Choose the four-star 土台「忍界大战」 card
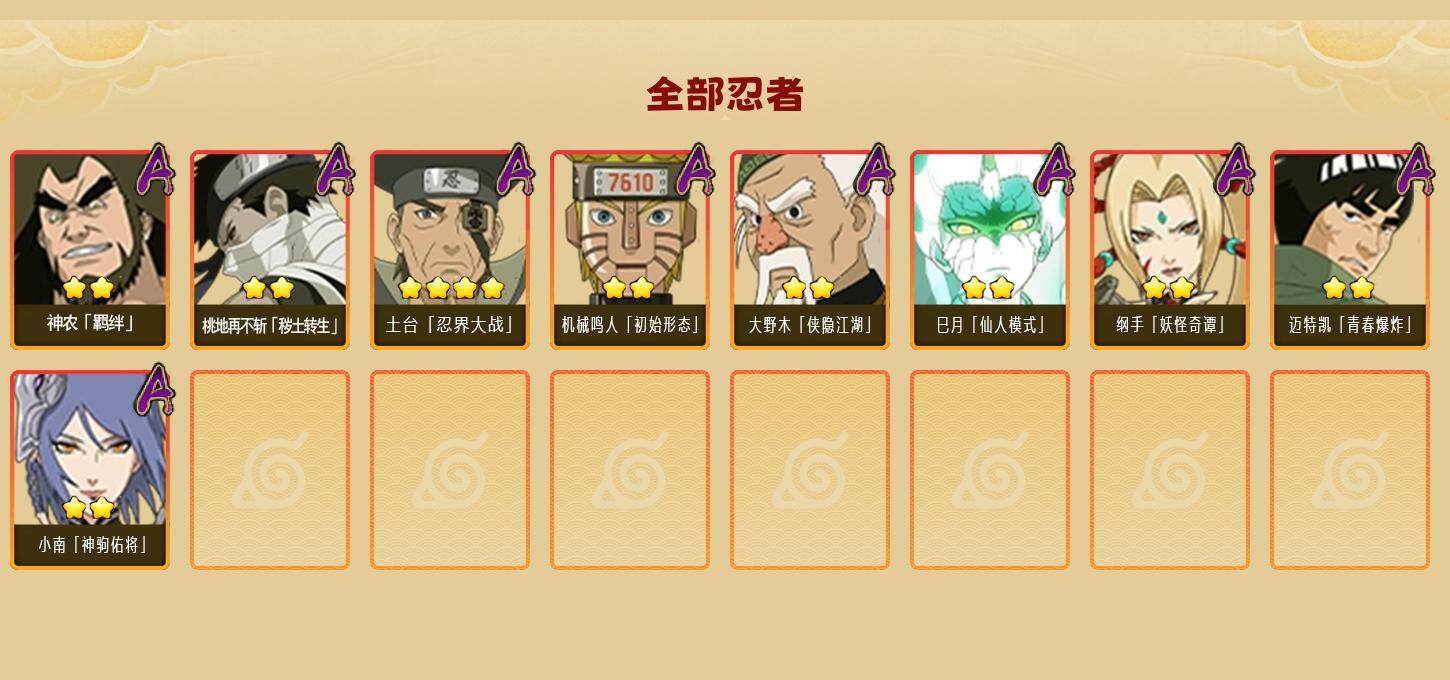Screen dimensions: 1450x680 click(x=450, y=249)
